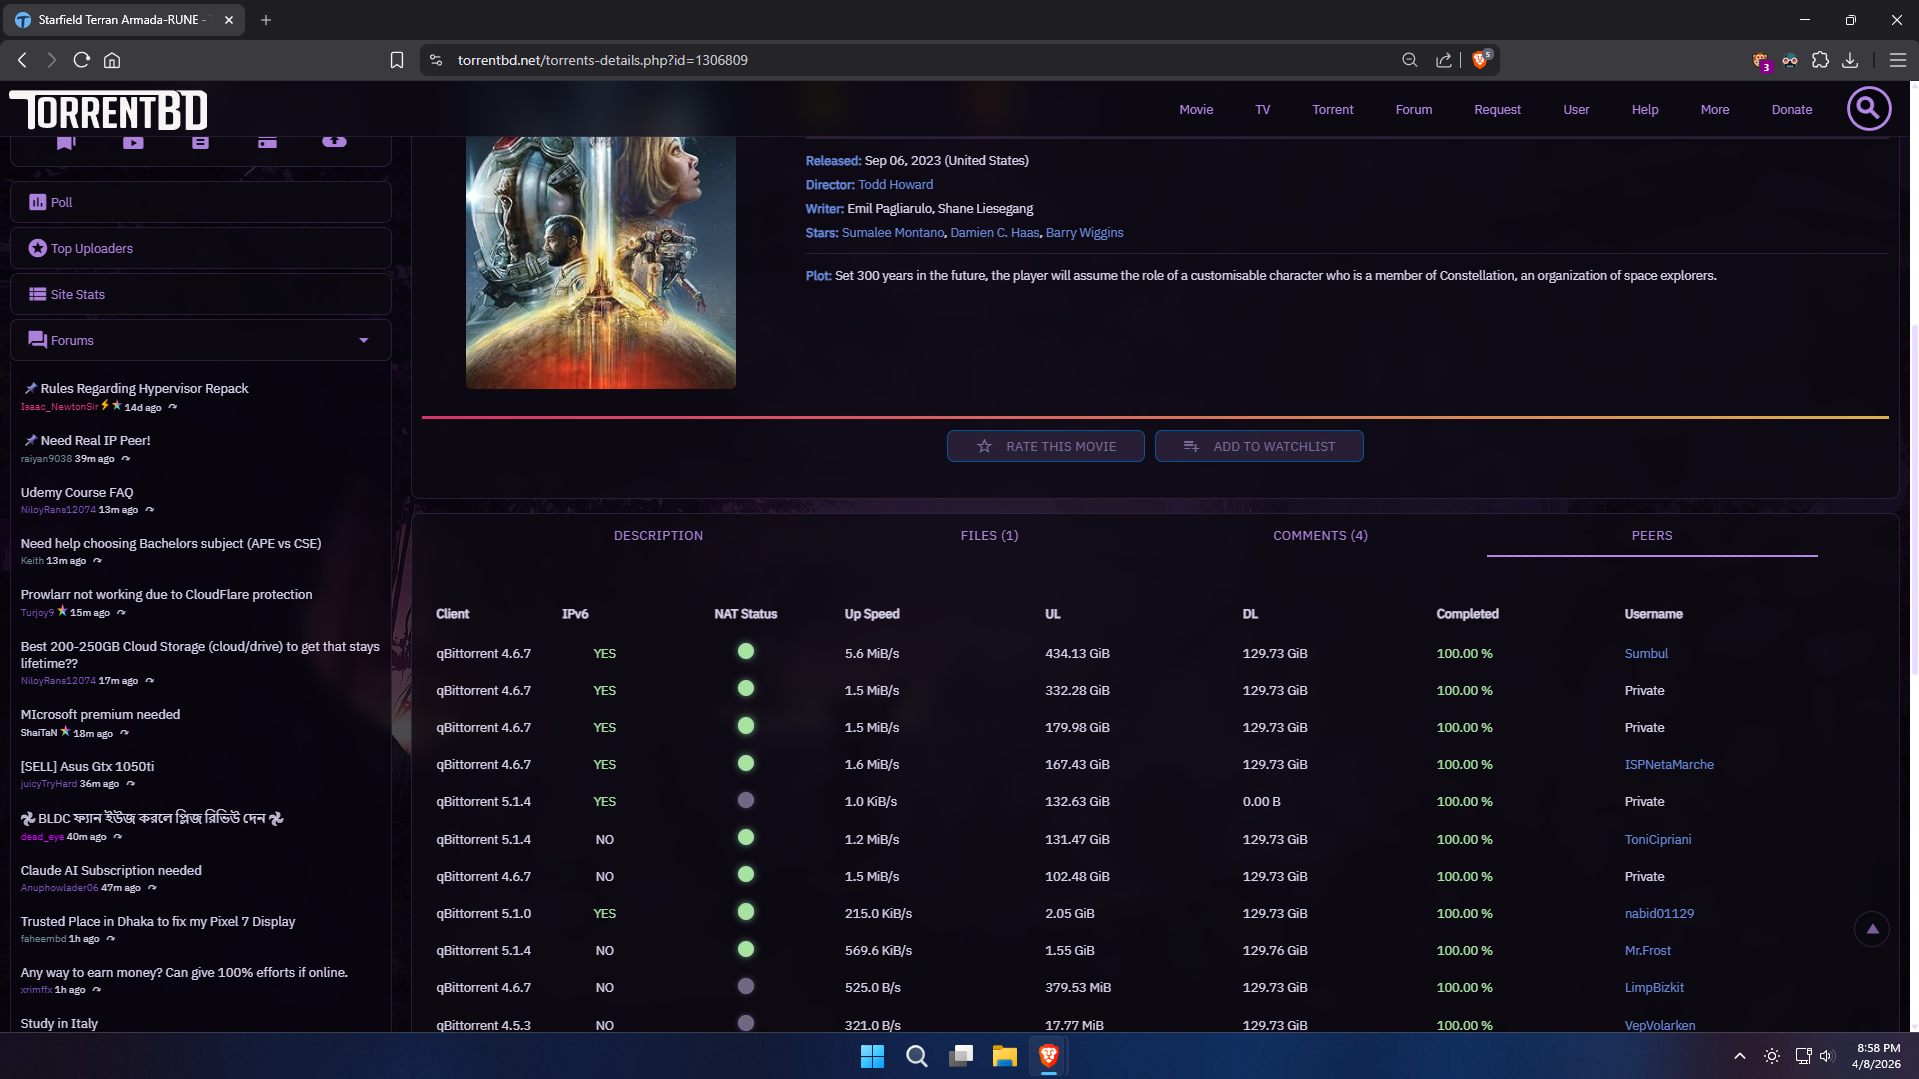Open ISPNetaMarche user profile
Screen dimensions: 1919x1079
point(1669,765)
